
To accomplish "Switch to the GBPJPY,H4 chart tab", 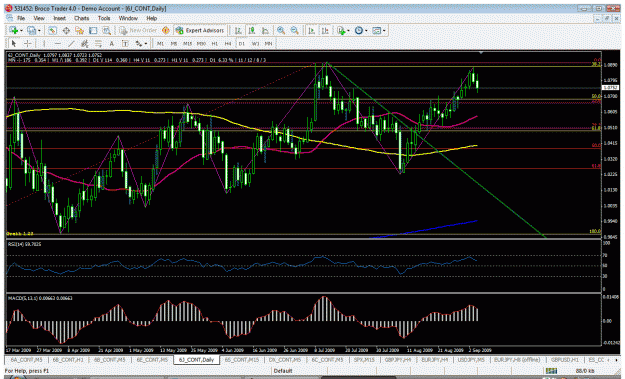I will (x=397, y=360).
